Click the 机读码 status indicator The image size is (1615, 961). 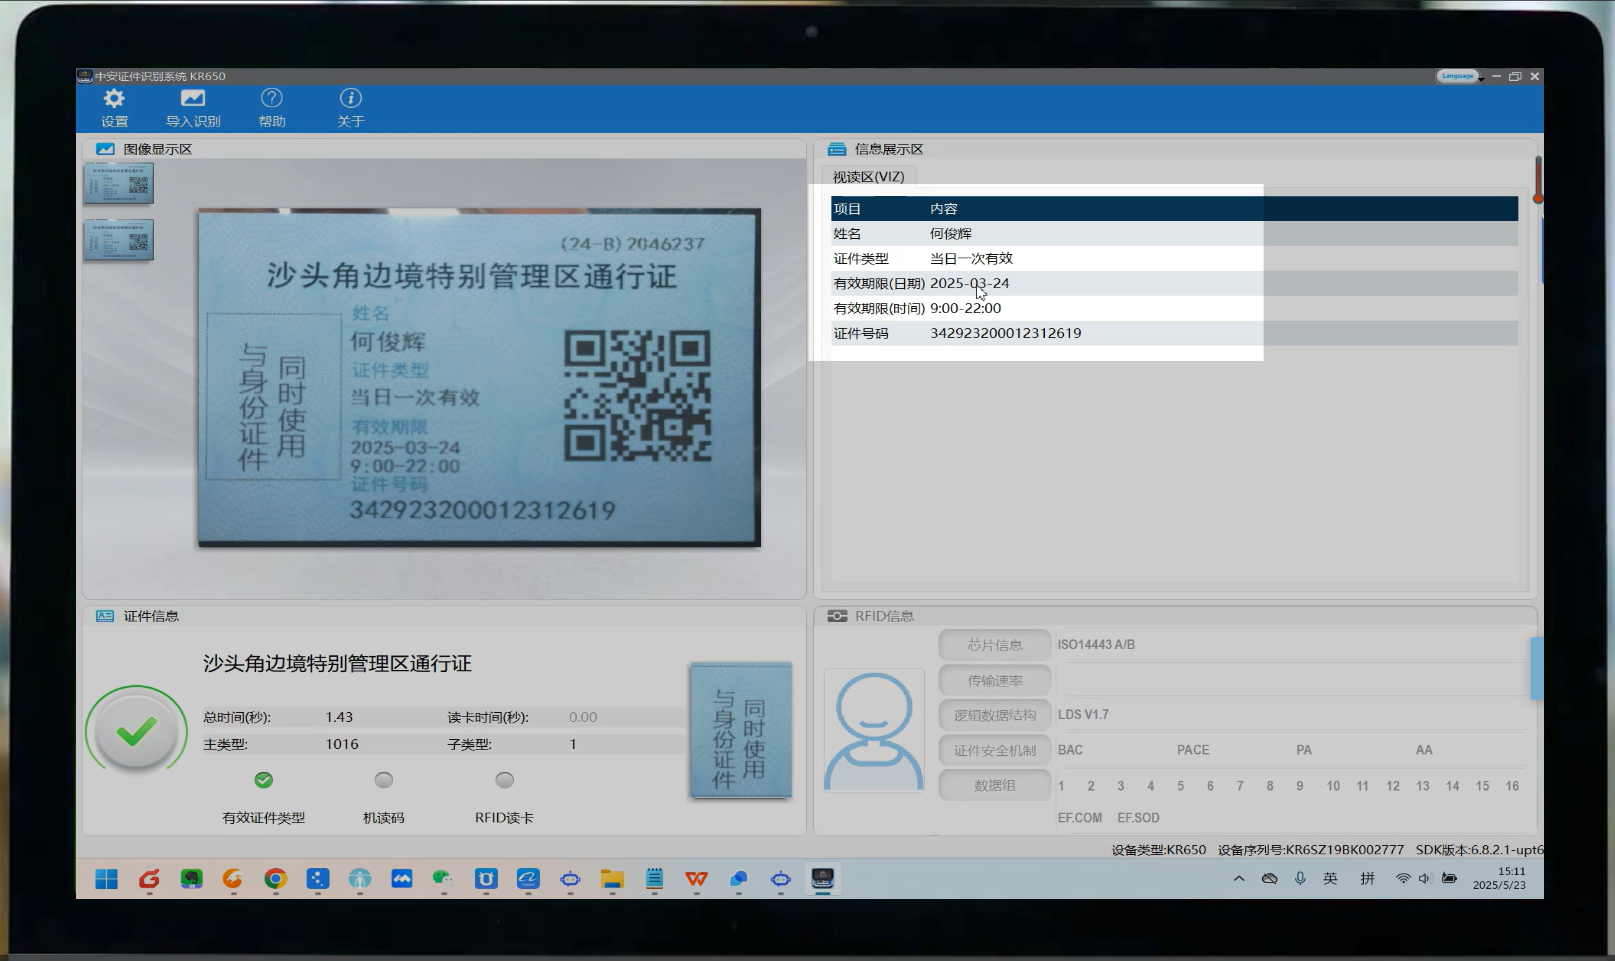384,780
